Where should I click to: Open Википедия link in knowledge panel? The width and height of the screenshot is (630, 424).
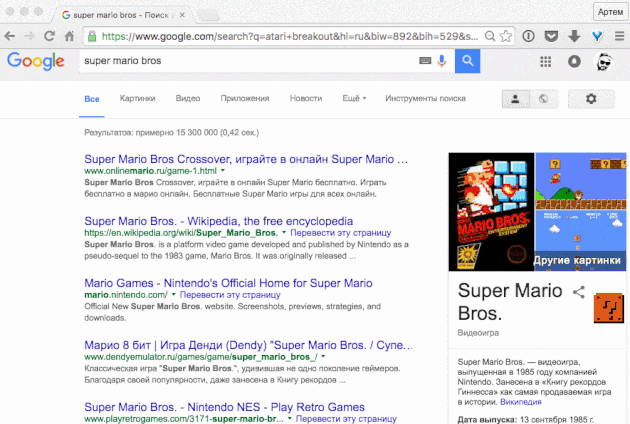click(521, 401)
